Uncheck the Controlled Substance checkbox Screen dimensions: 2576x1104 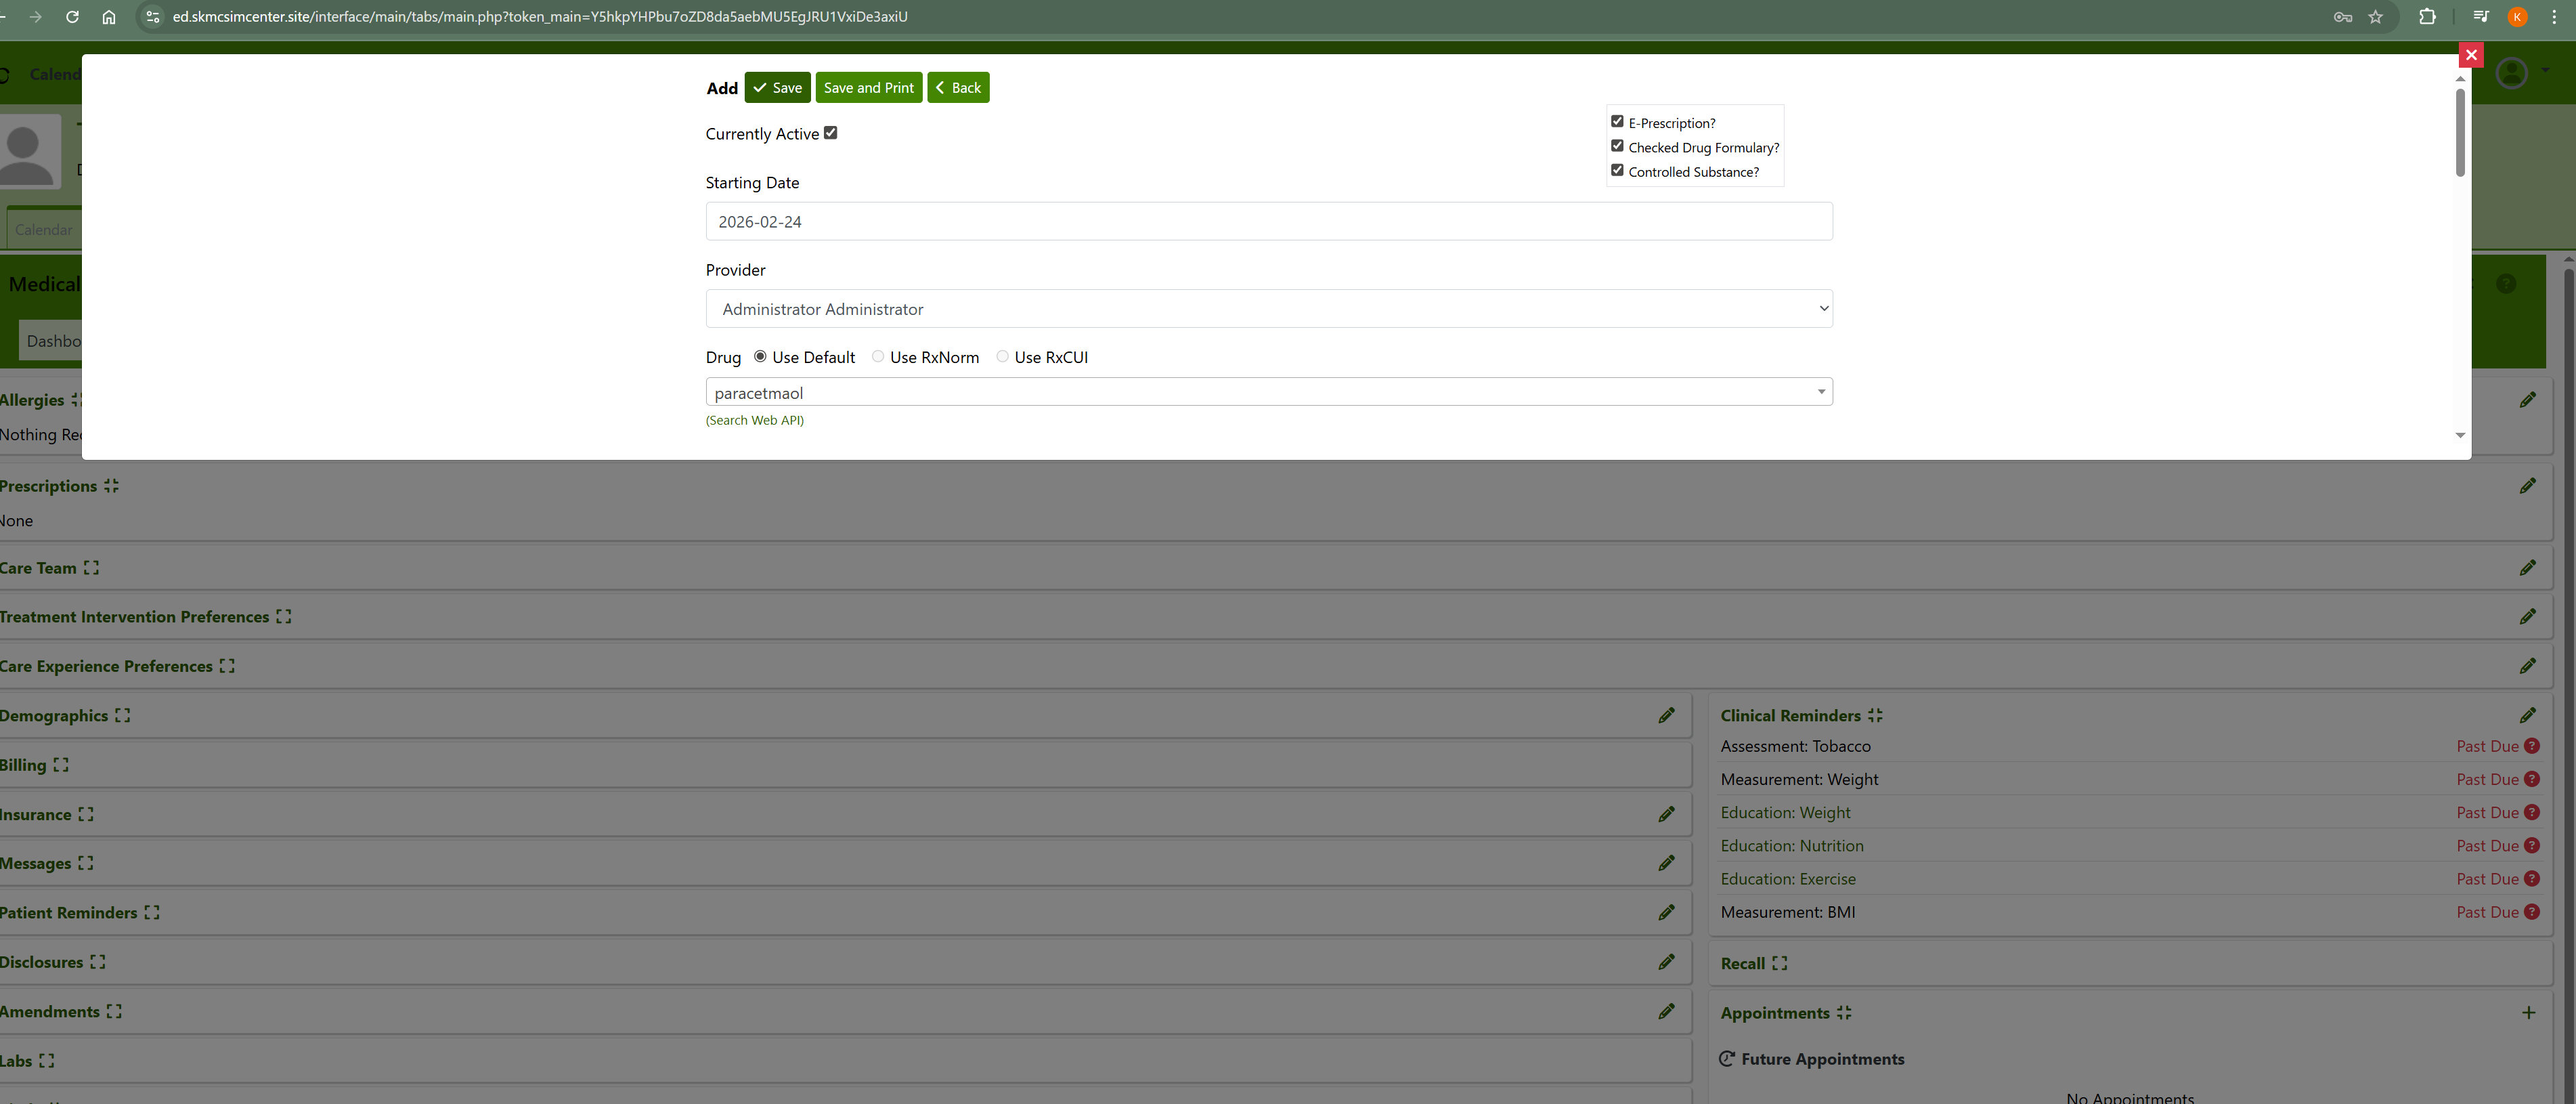1617,170
